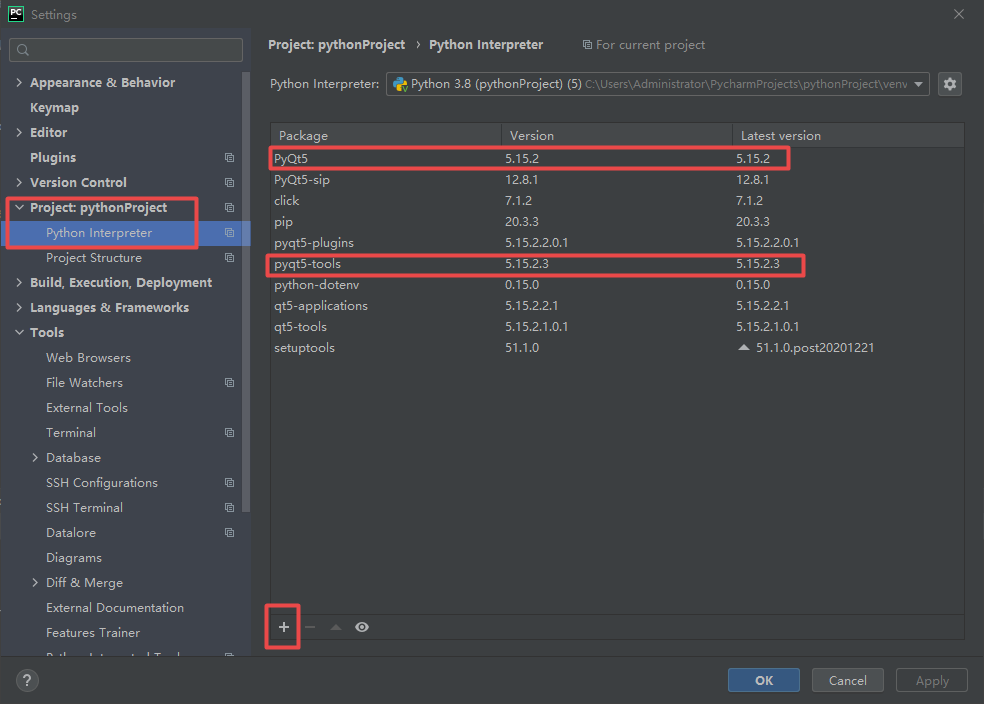Open interpreter settings with the gear icon
This screenshot has height=704, width=984.
point(949,84)
